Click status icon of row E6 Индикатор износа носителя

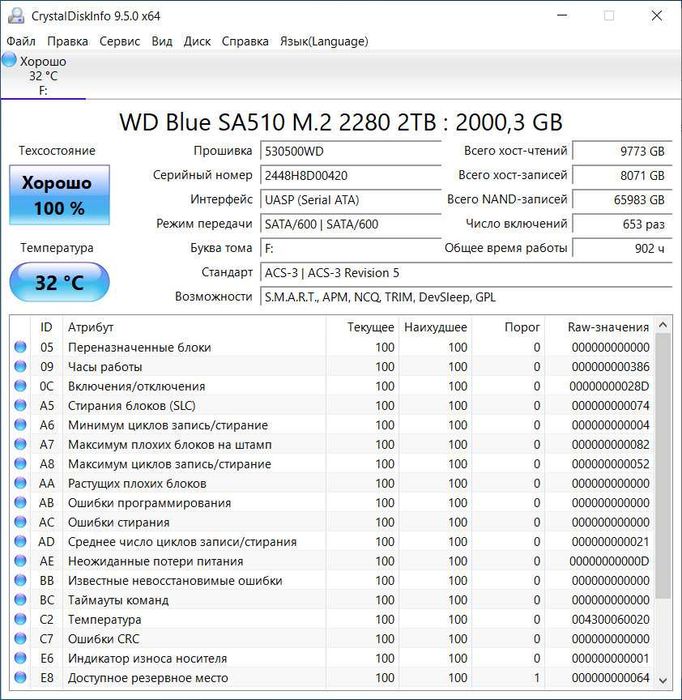[21, 658]
